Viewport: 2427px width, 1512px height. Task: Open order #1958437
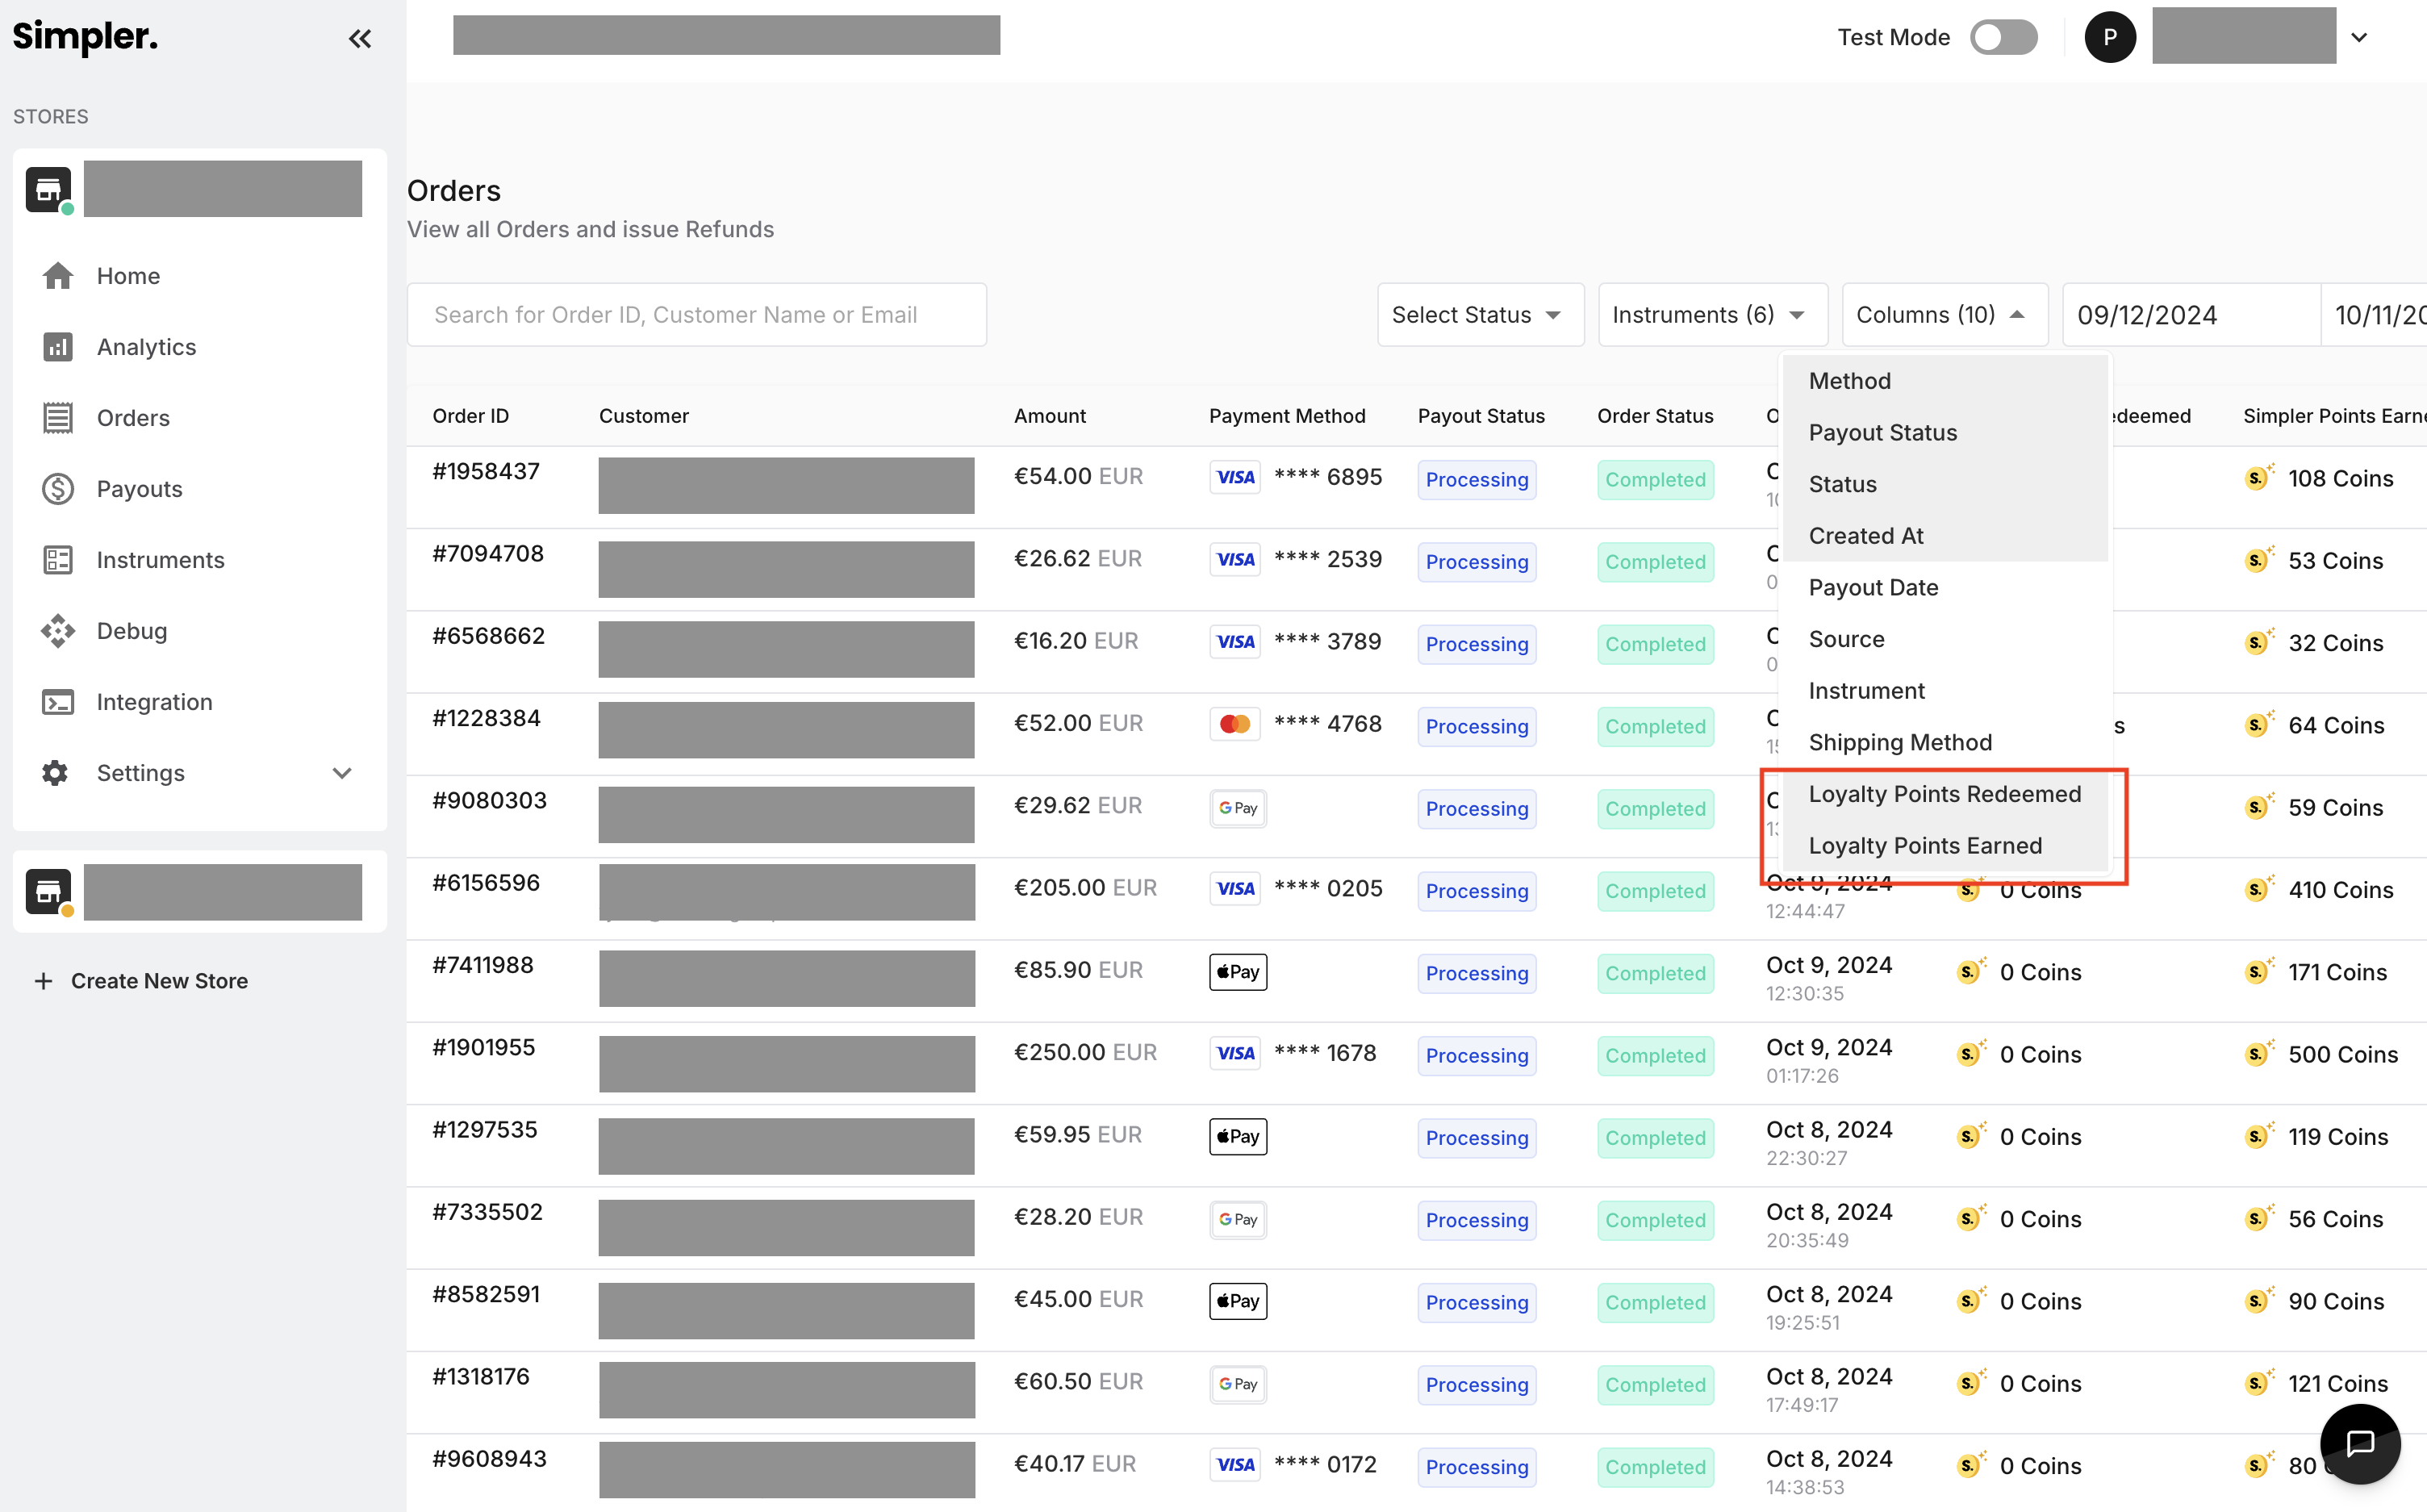click(x=486, y=471)
